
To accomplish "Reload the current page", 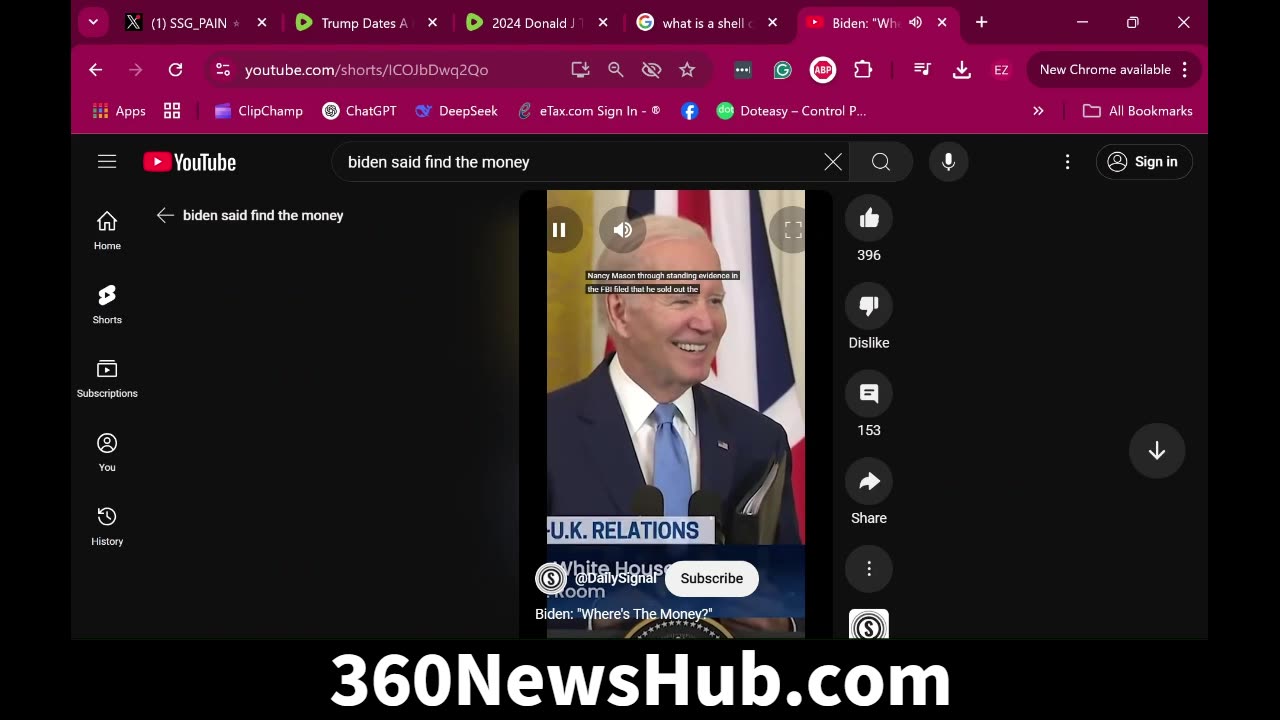I will click(x=175, y=69).
